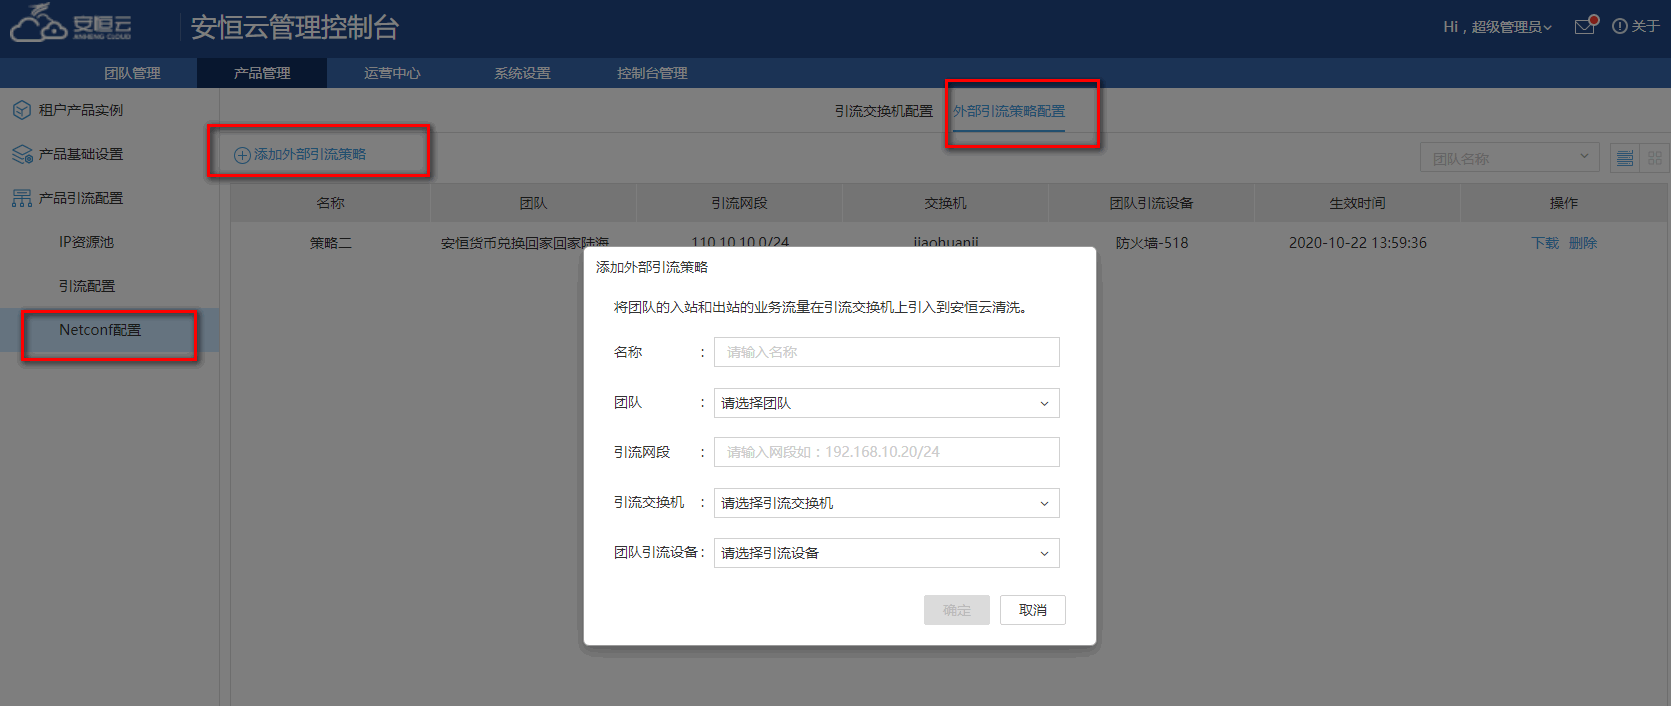Expand the 请选择团队 dropdown in dialog
Image resolution: width=1671 pixels, height=706 pixels.
tap(886, 403)
